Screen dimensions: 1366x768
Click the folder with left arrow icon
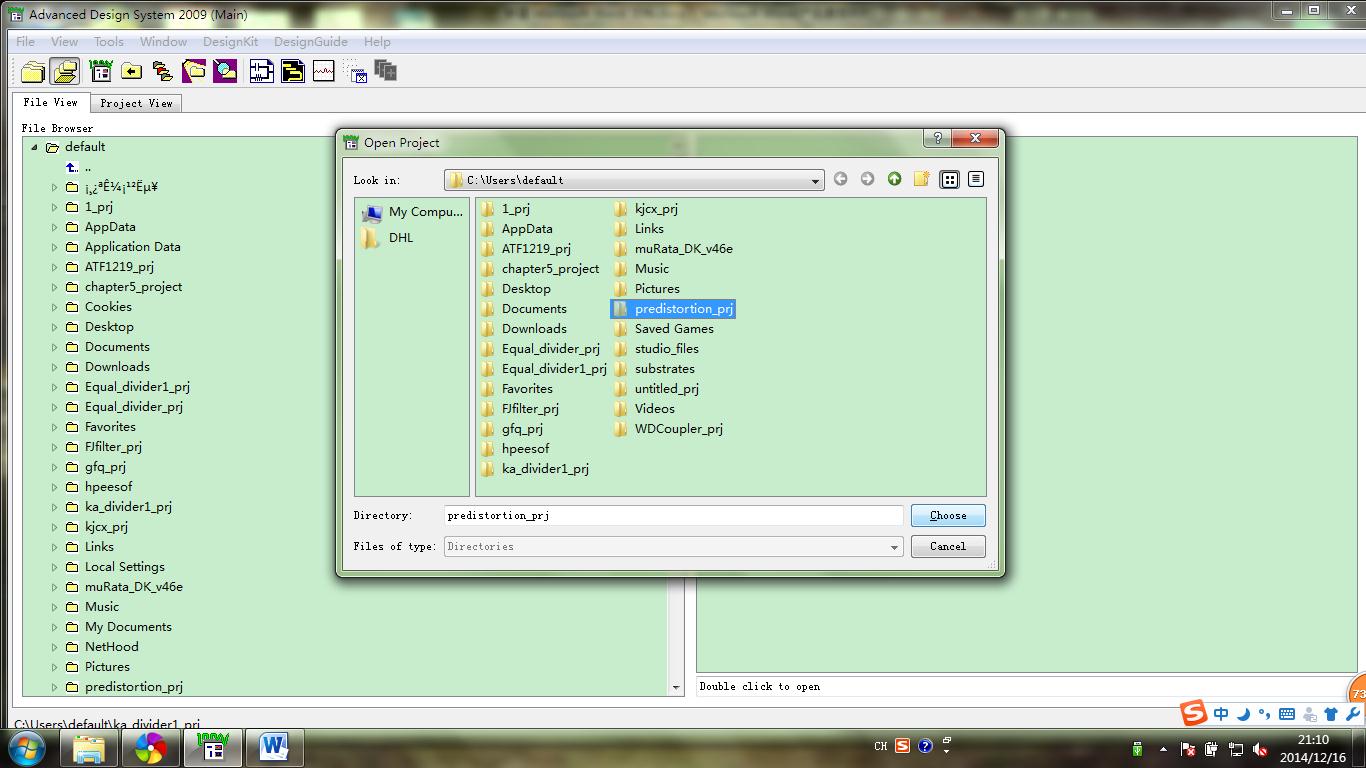pyautogui.click(x=131, y=71)
